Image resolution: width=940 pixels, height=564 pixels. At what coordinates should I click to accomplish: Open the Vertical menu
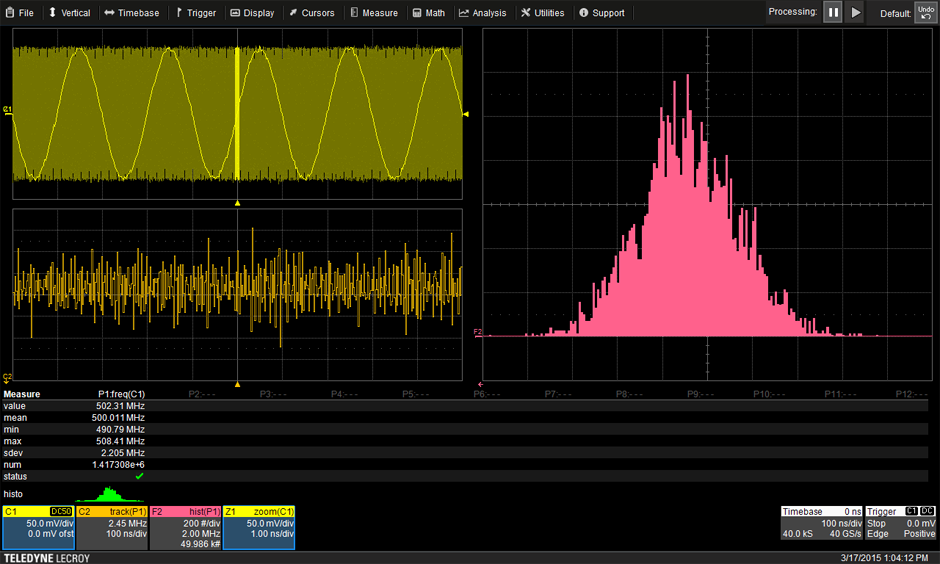pos(69,13)
